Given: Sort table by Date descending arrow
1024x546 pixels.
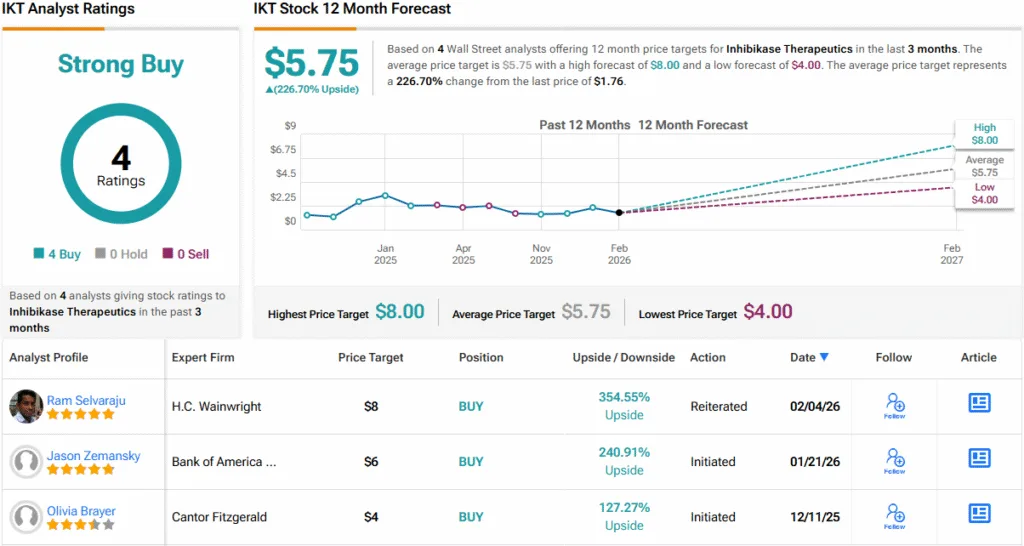Looking at the screenshot, I should coord(824,357).
